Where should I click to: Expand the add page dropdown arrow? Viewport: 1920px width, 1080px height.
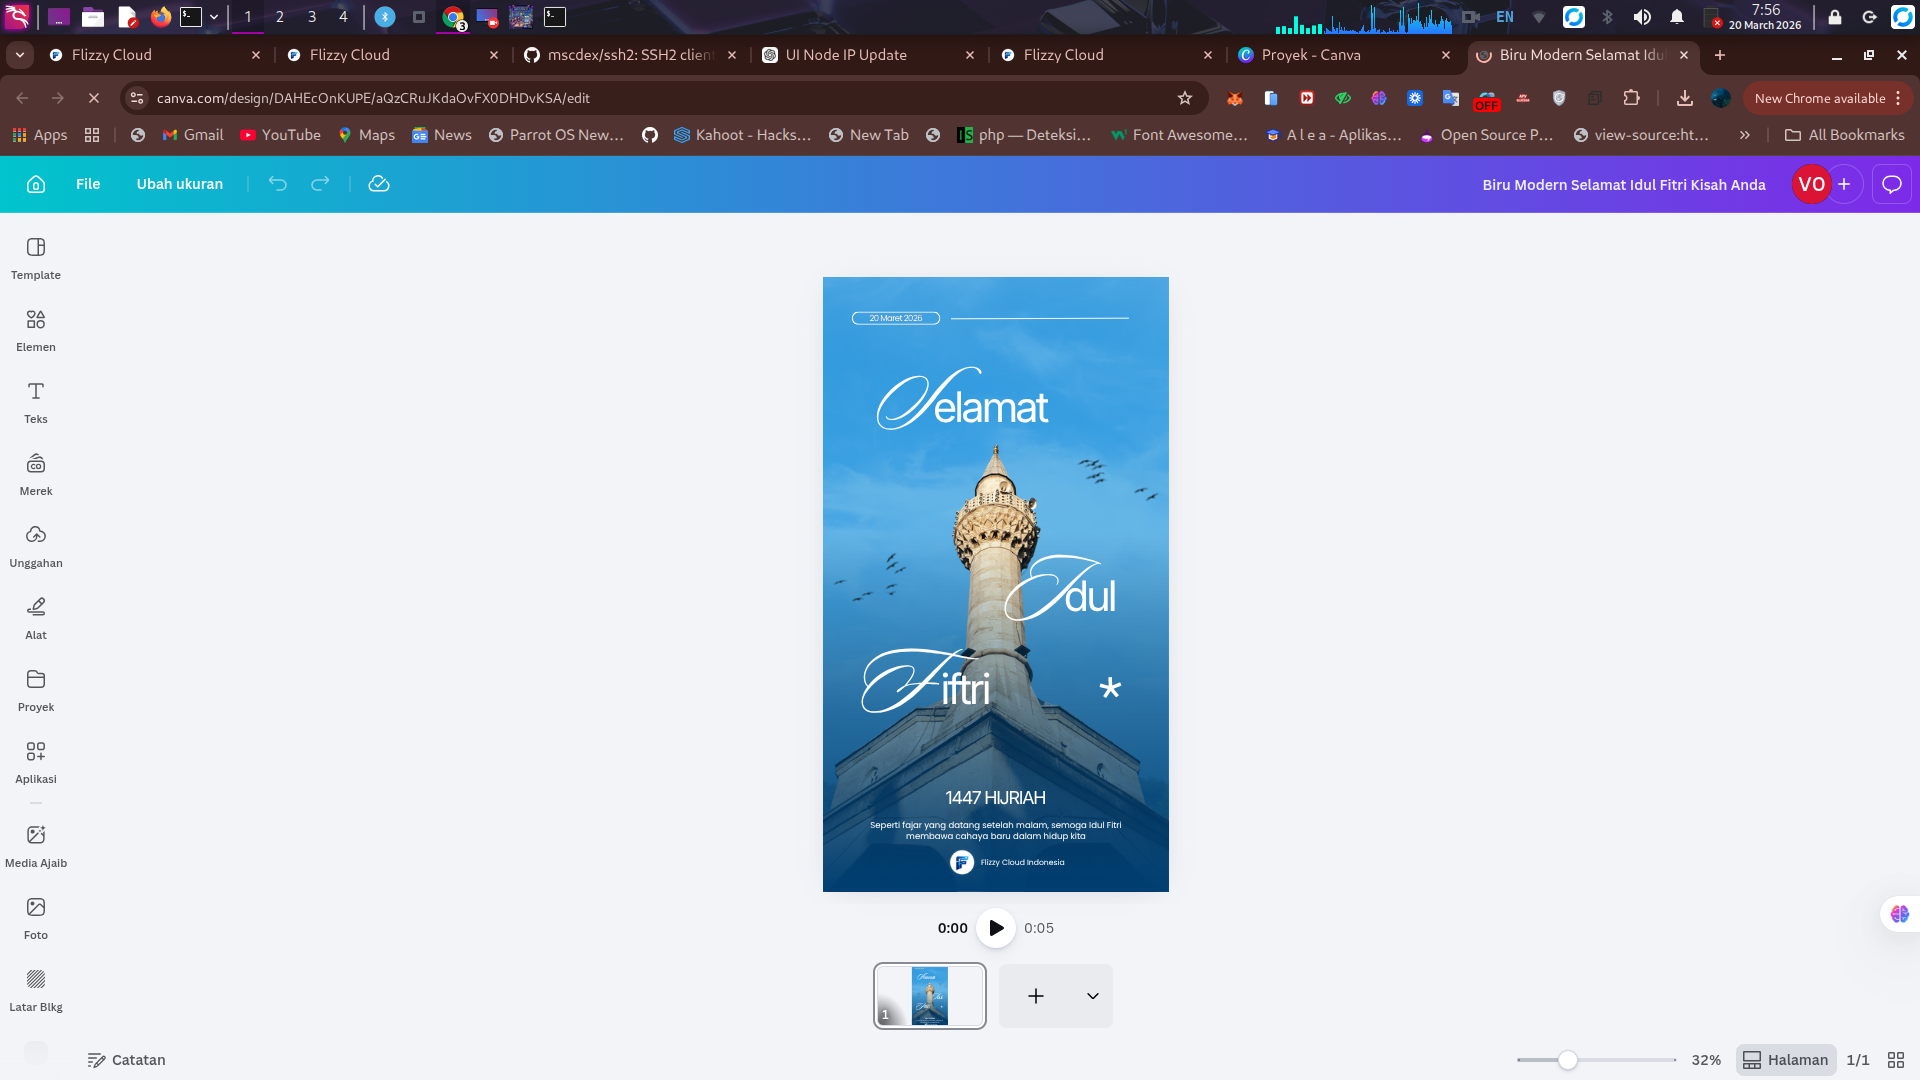[1093, 996]
